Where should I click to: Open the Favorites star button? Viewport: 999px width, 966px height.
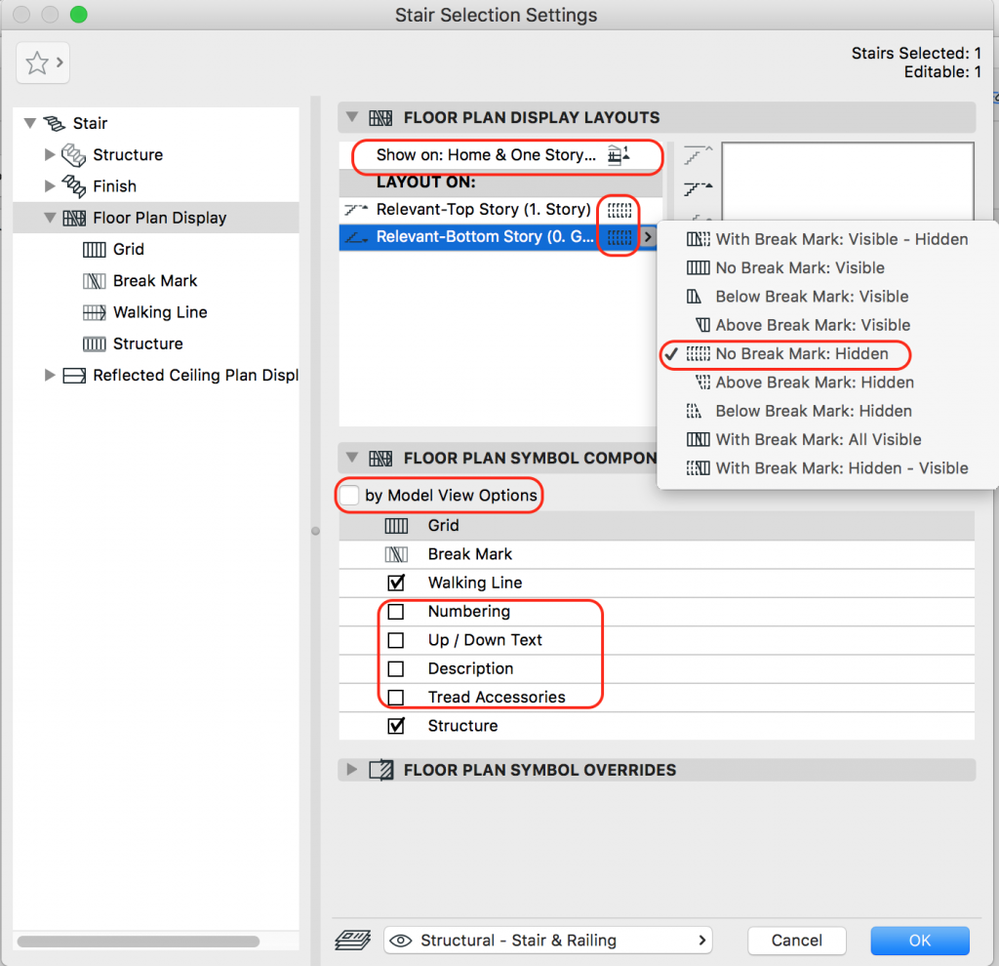click(43, 62)
